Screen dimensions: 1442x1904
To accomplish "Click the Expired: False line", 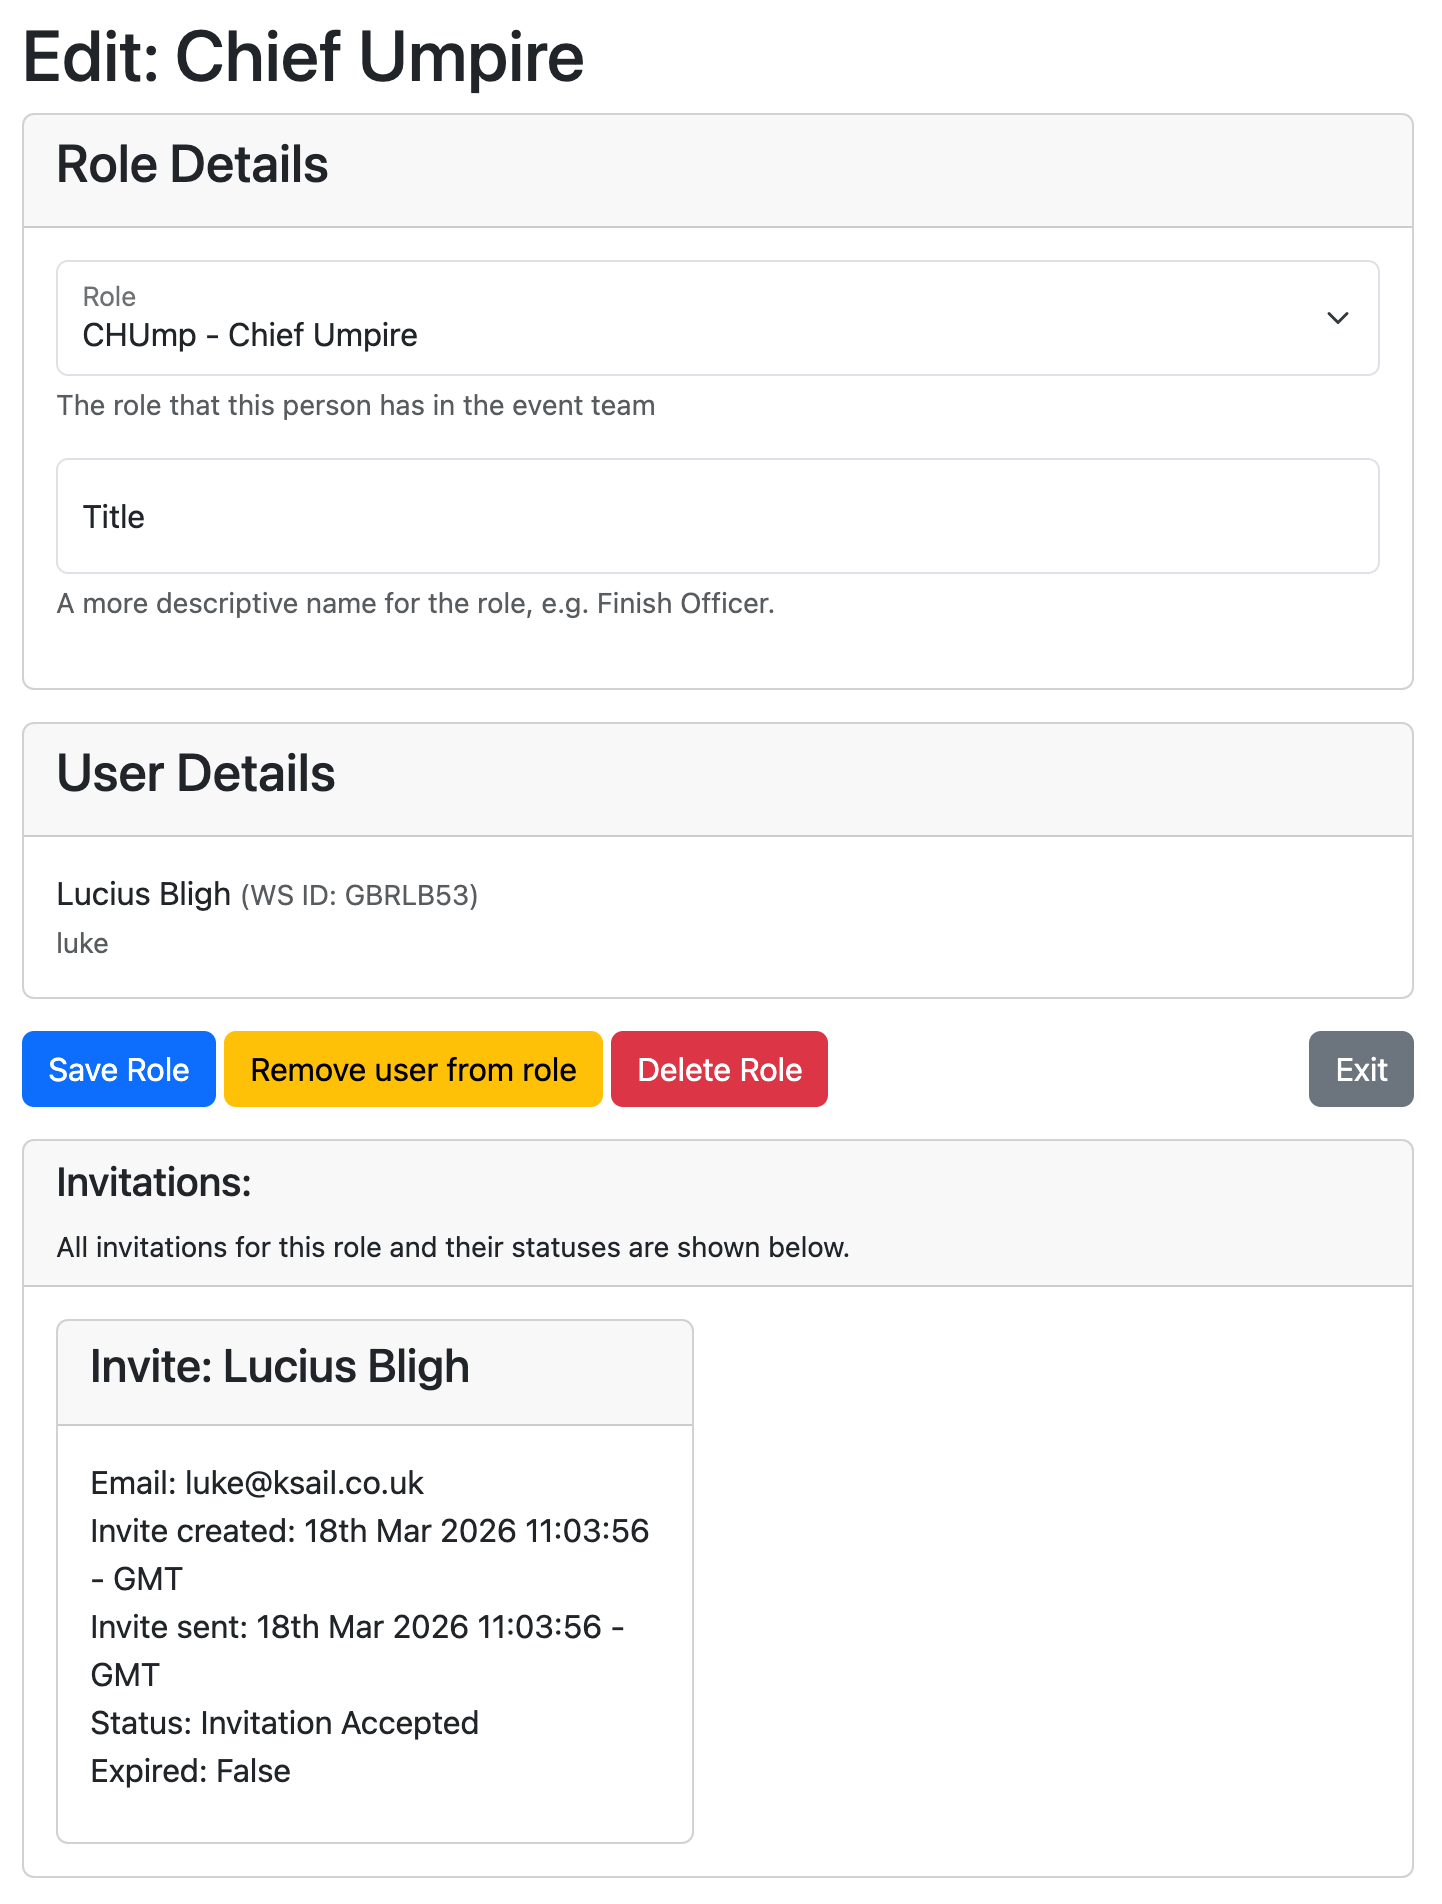I will pos(190,1771).
